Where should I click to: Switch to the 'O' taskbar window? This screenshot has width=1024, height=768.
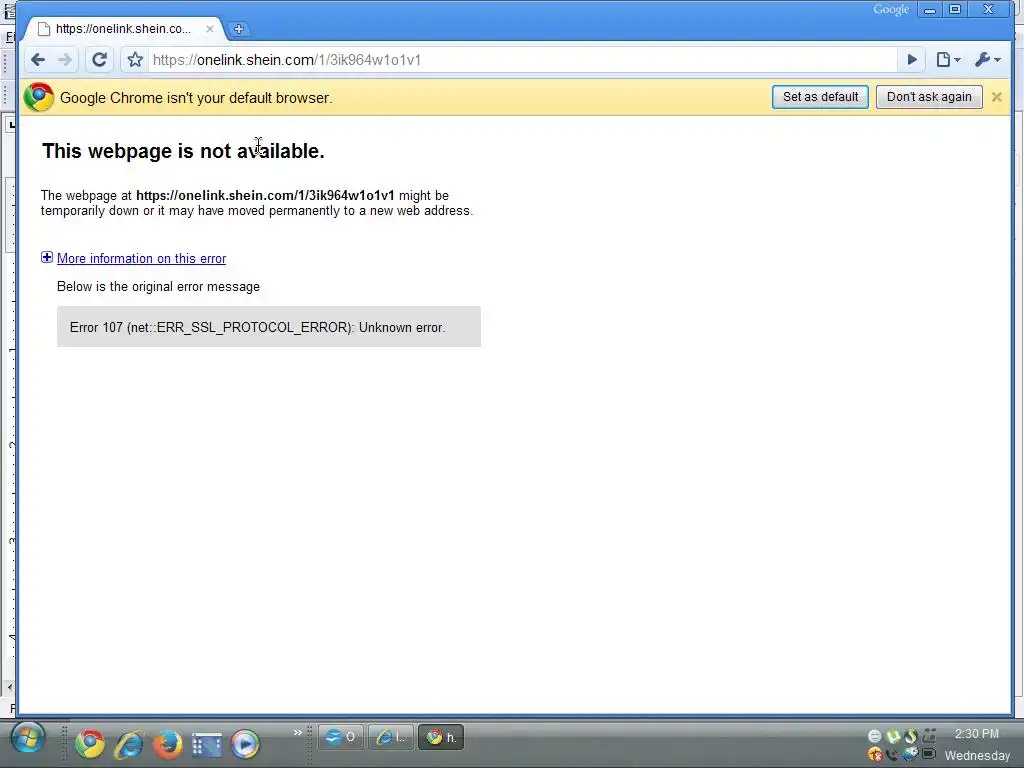coord(340,737)
